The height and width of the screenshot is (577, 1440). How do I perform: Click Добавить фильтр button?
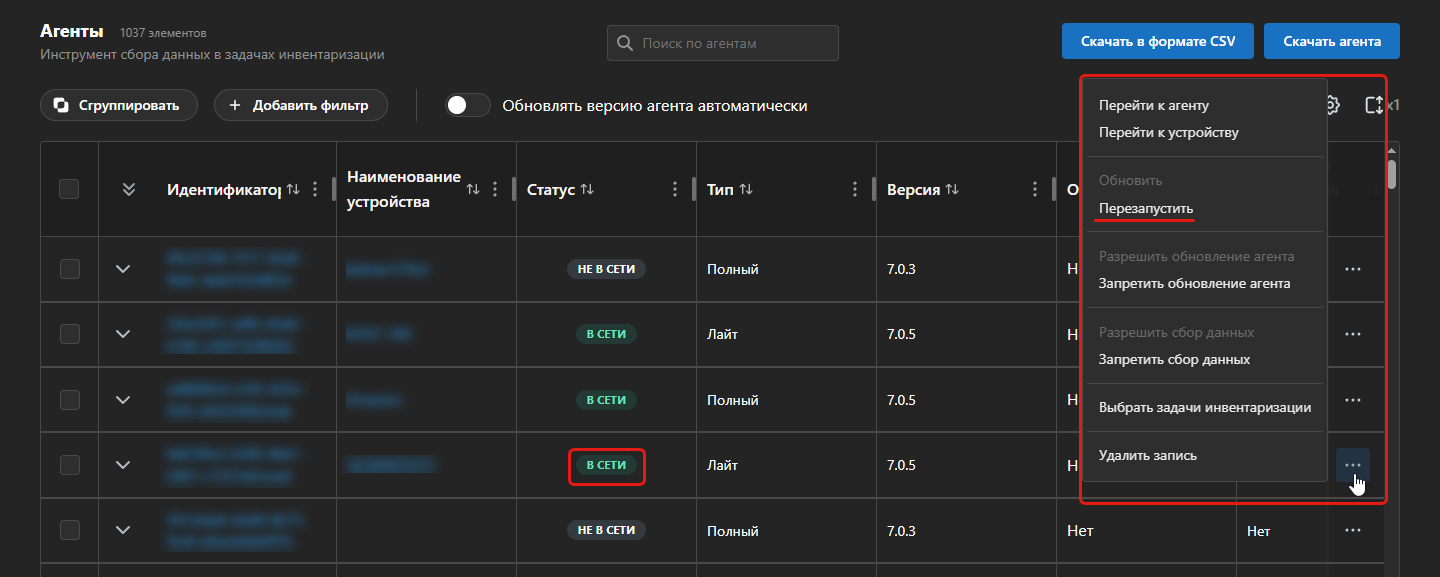click(300, 105)
